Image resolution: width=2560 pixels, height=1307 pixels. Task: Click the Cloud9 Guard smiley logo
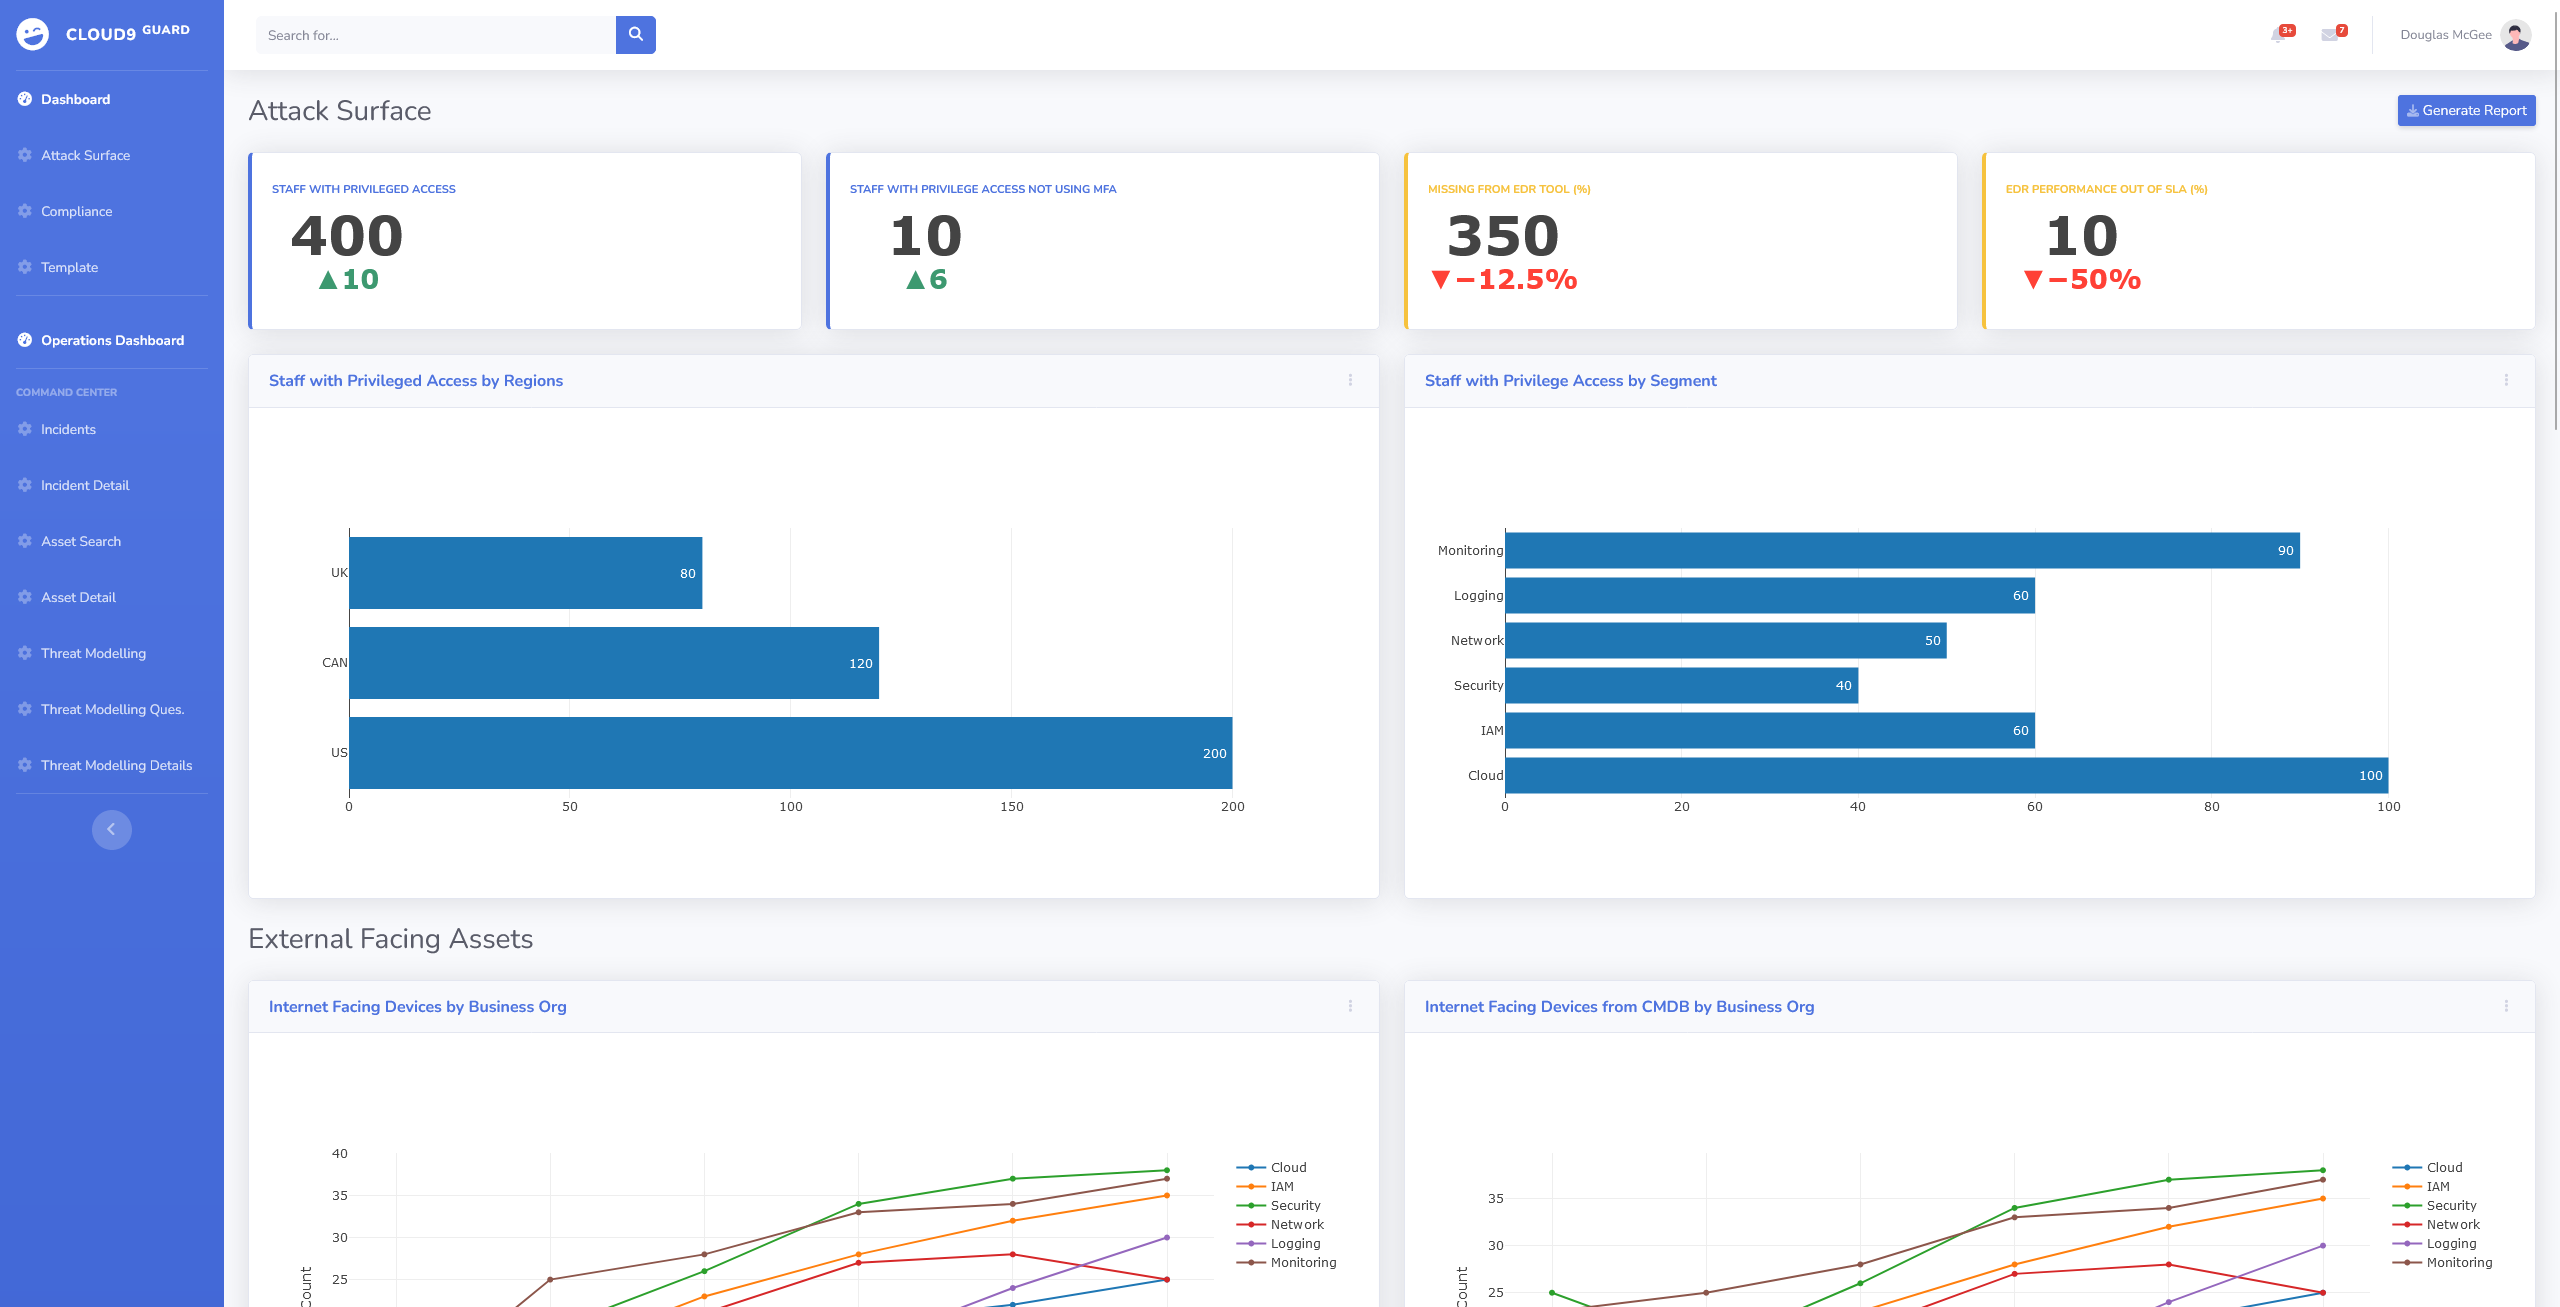pyautogui.click(x=33, y=34)
